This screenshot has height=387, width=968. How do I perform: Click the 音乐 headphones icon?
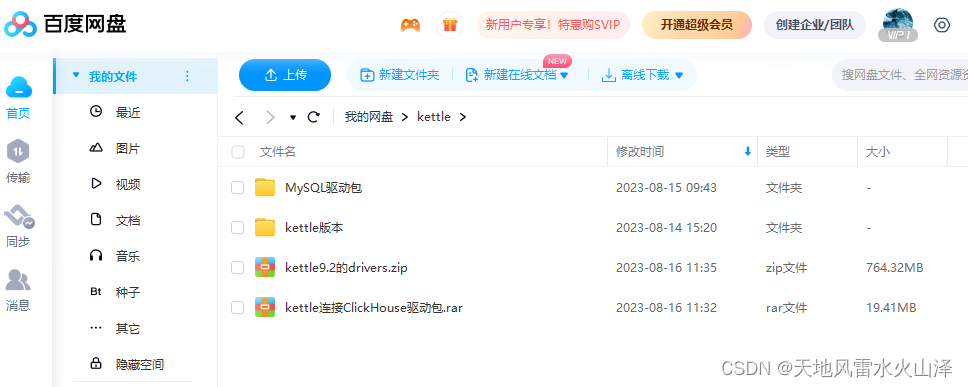(96, 255)
